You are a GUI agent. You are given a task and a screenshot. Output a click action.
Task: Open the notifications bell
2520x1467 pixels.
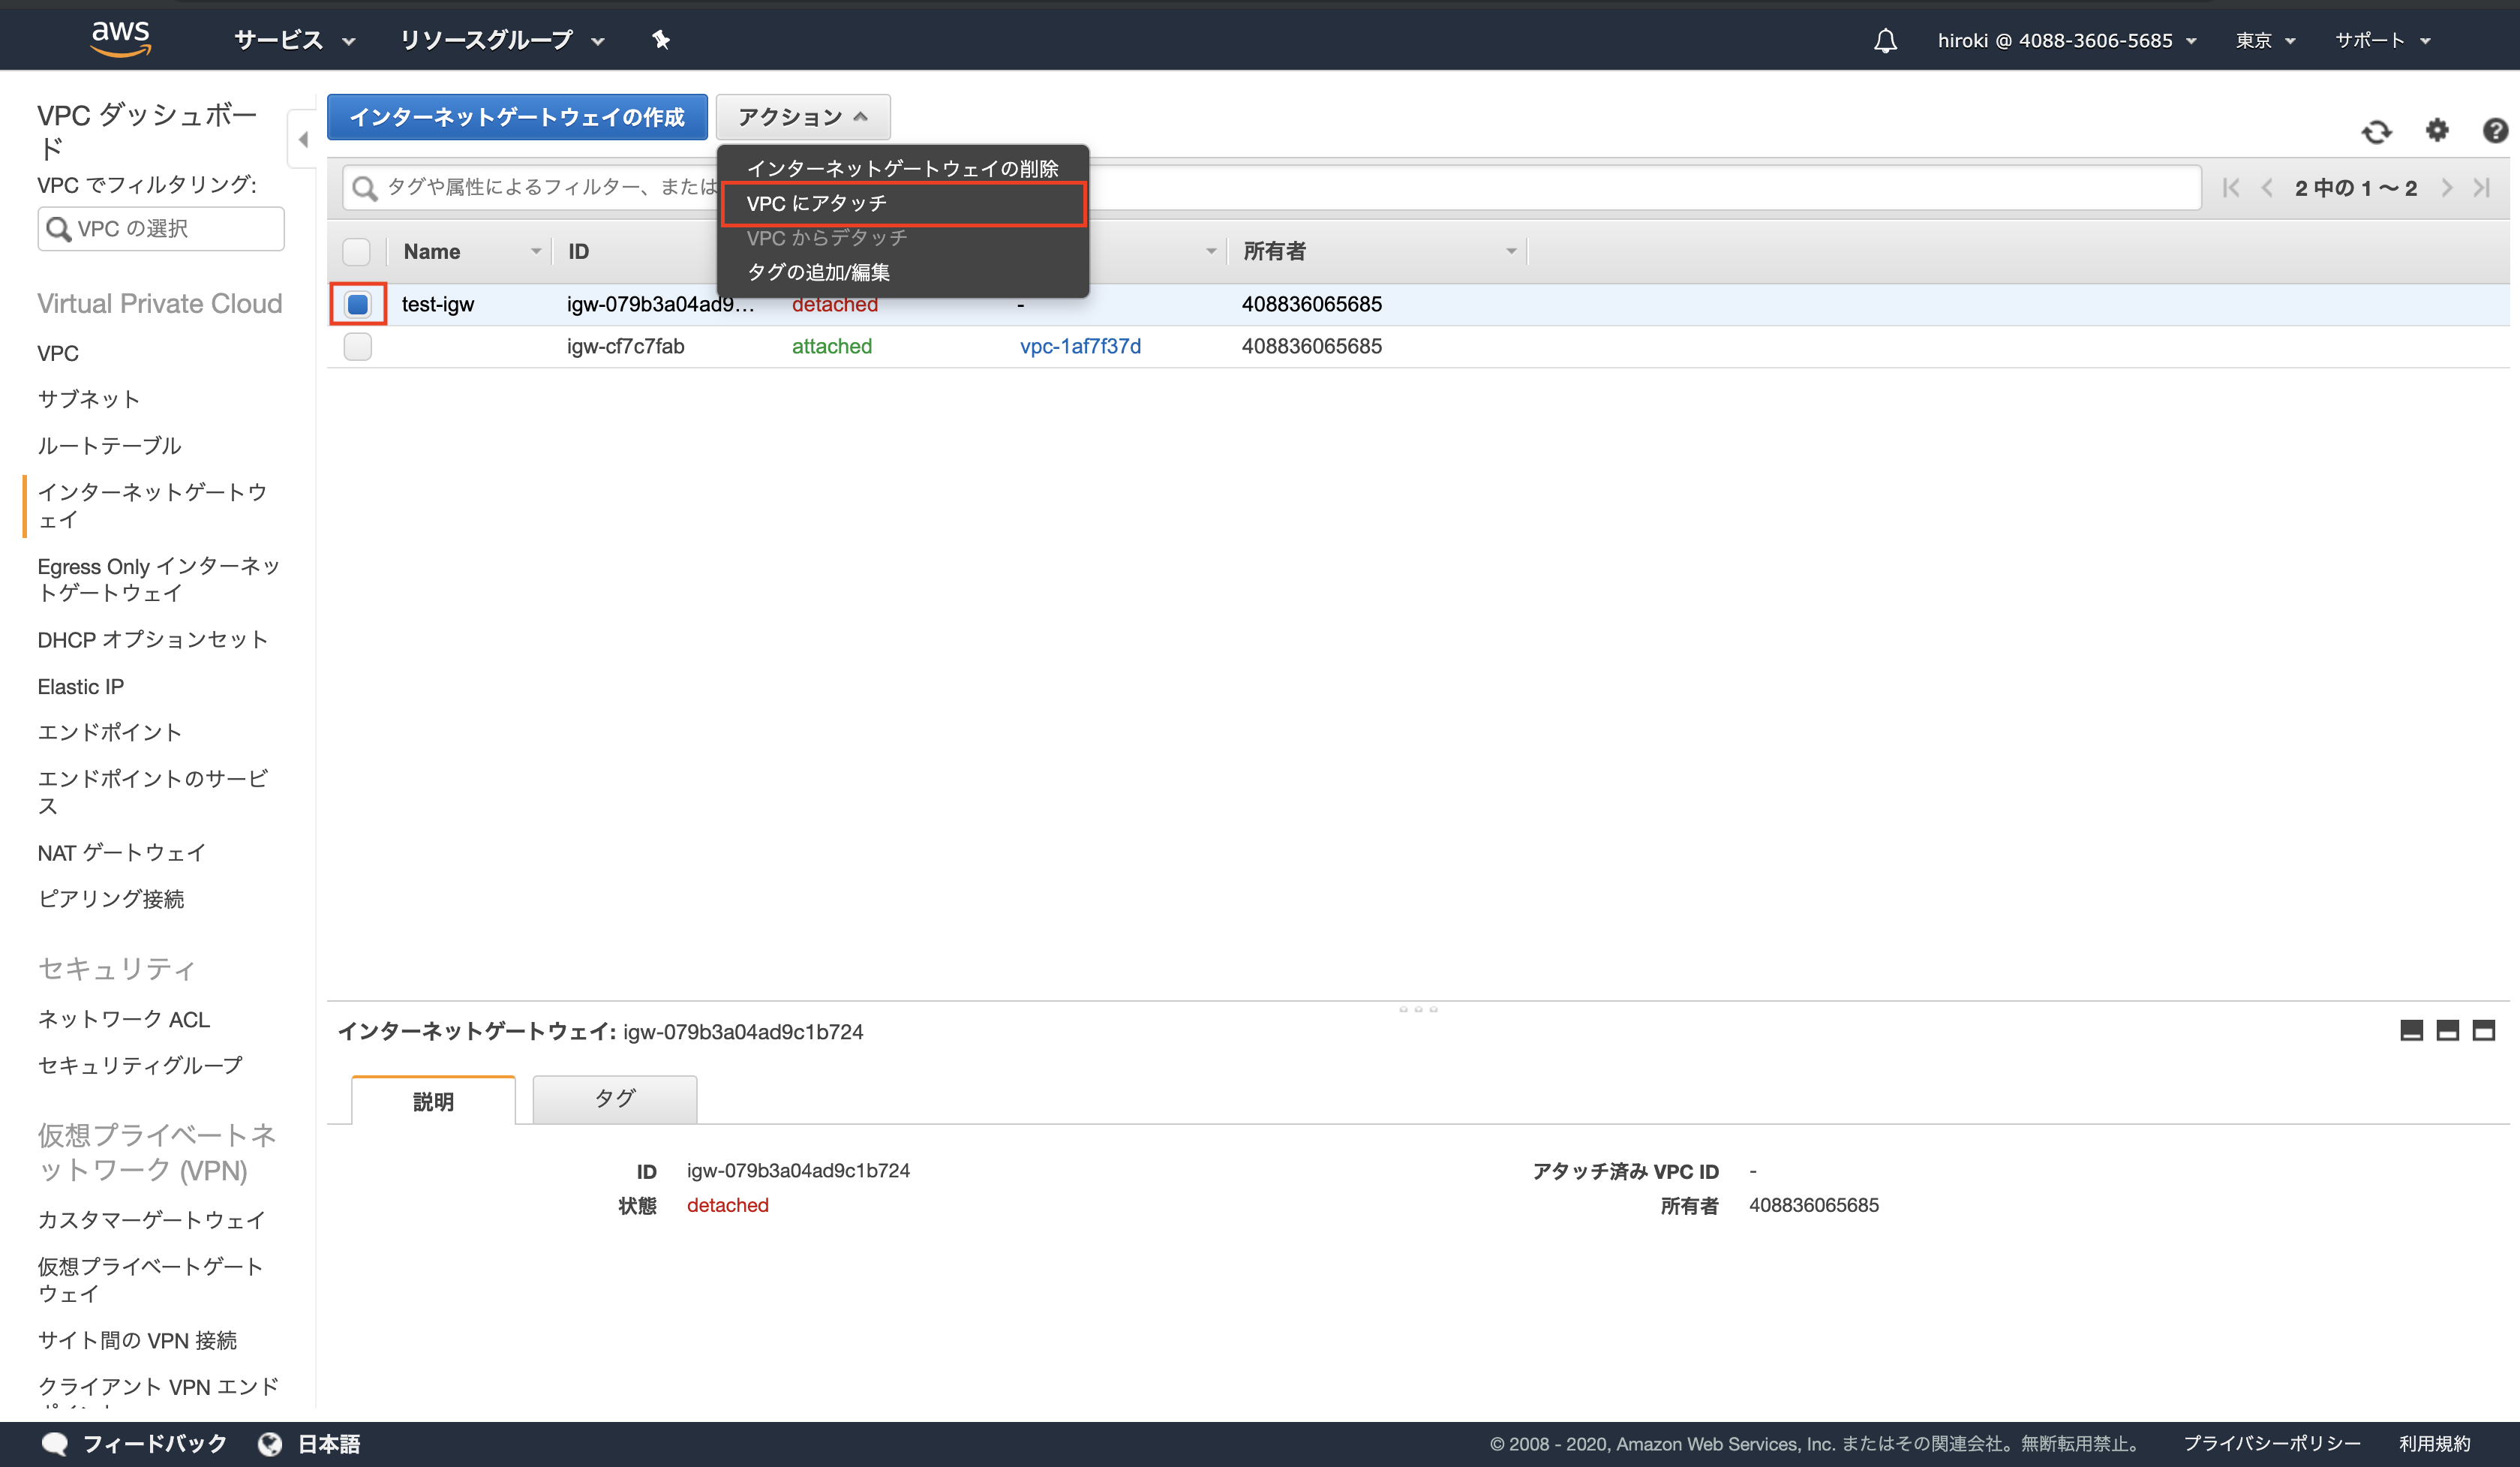(x=1884, y=40)
